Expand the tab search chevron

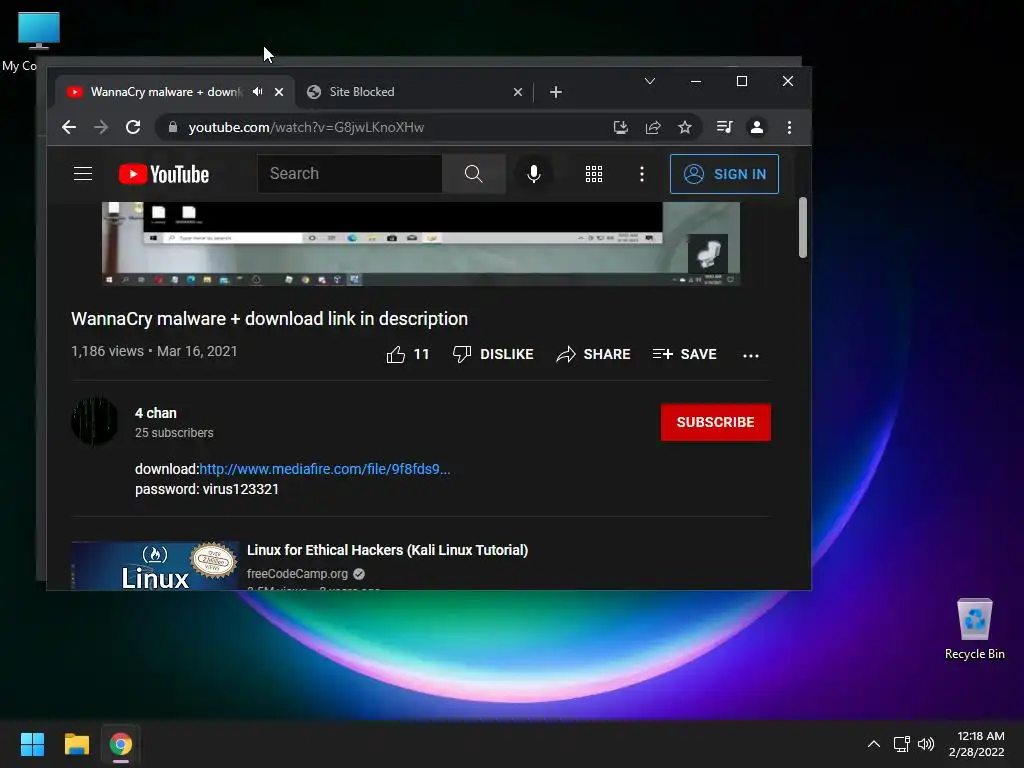point(650,81)
